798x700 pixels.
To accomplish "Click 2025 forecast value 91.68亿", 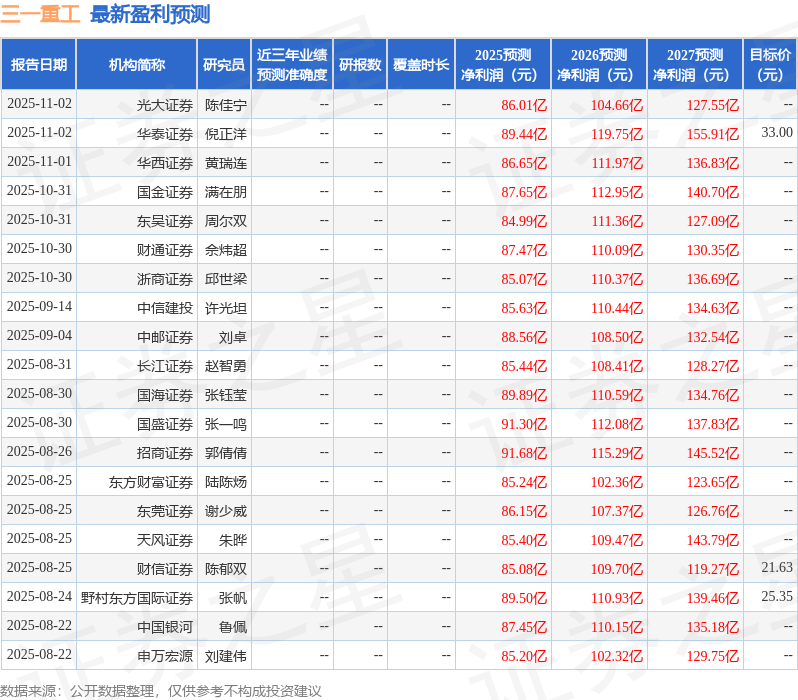I will click(x=524, y=454).
